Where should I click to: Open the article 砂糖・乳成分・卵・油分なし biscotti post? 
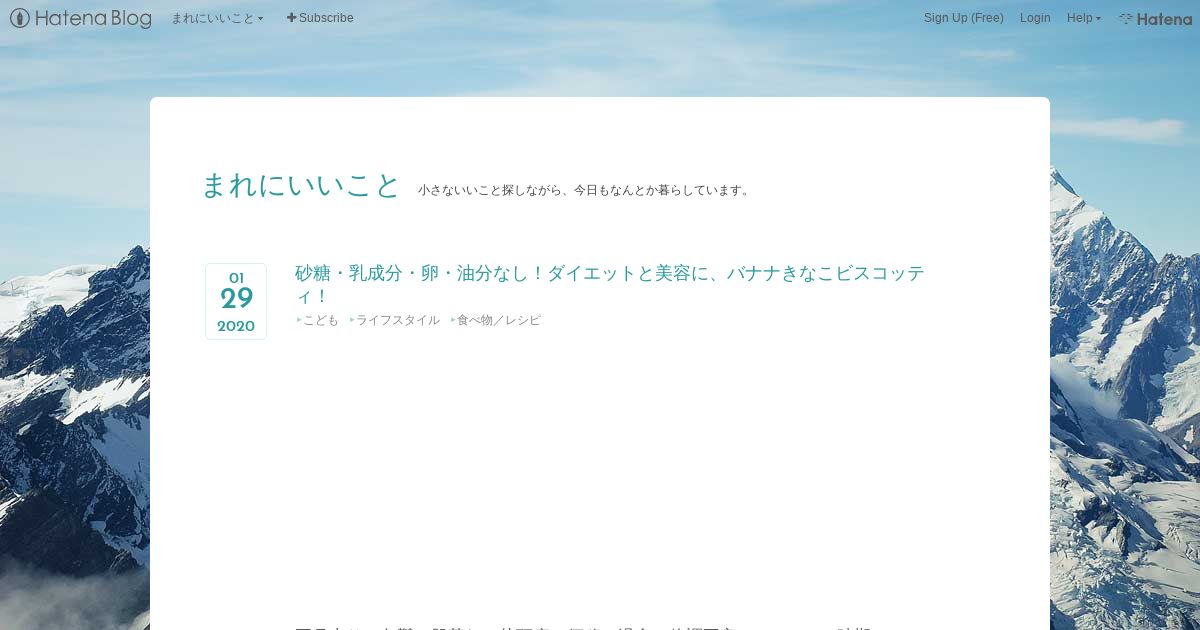[x=610, y=284]
